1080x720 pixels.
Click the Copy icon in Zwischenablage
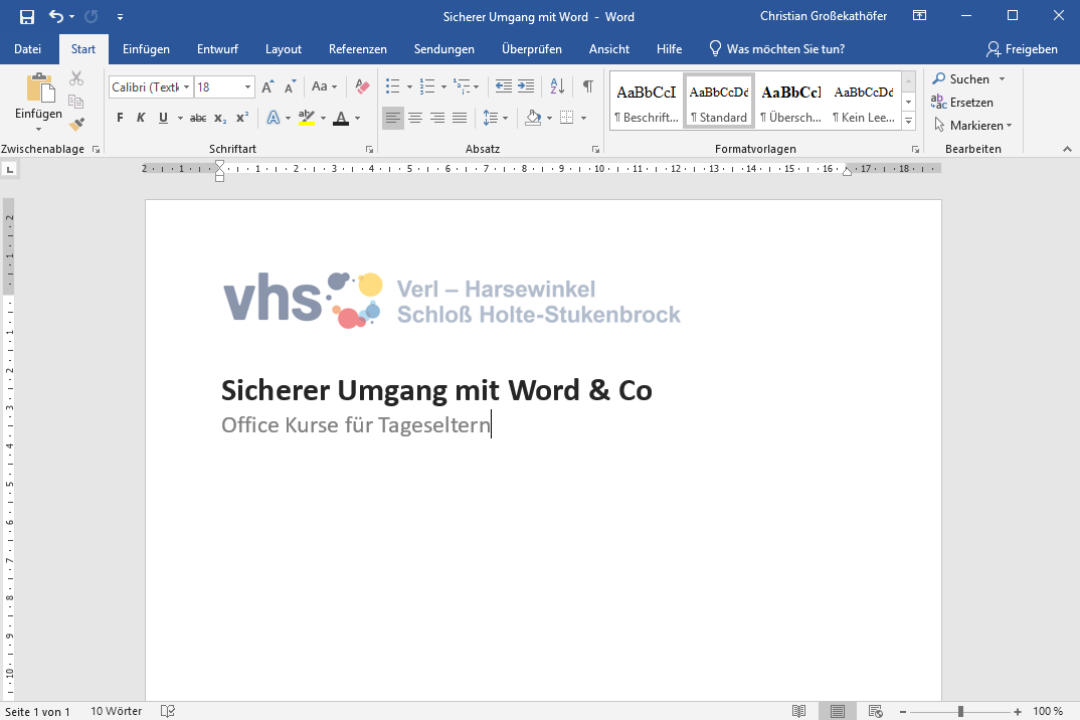pyautogui.click(x=76, y=102)
